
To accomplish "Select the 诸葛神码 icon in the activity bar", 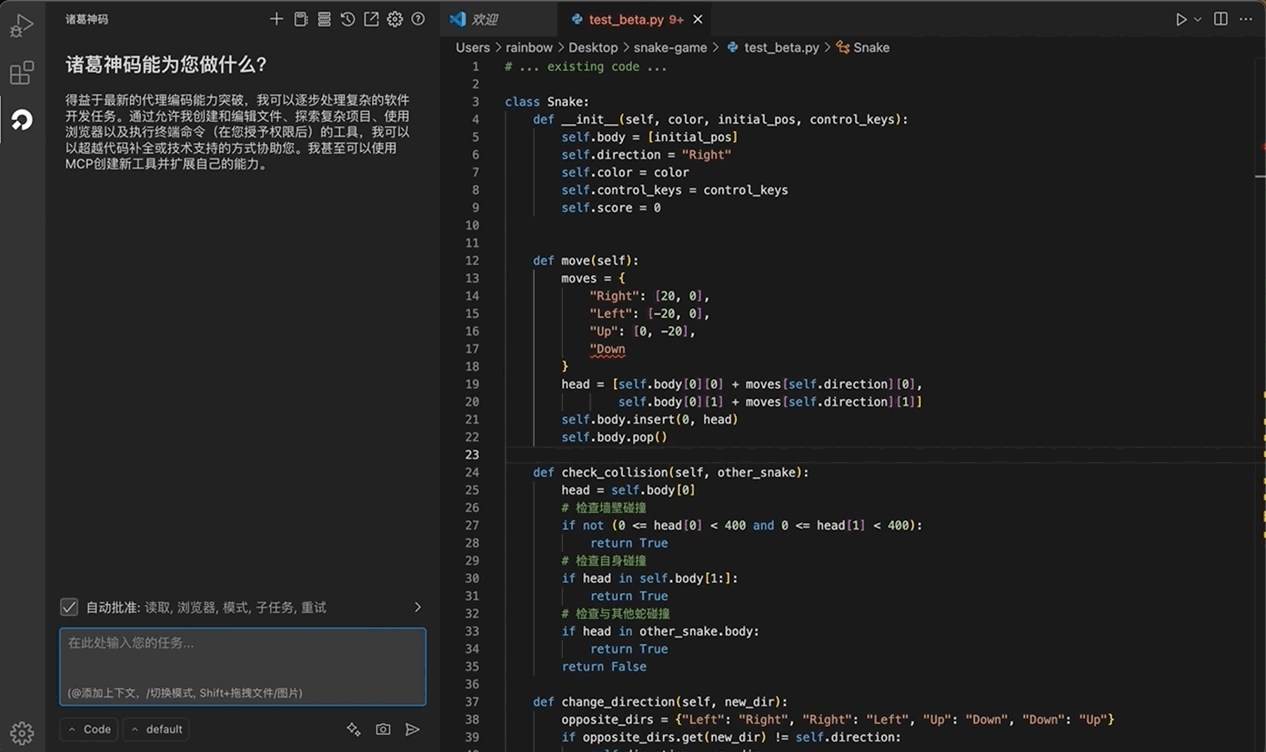I will coord(21,120).
